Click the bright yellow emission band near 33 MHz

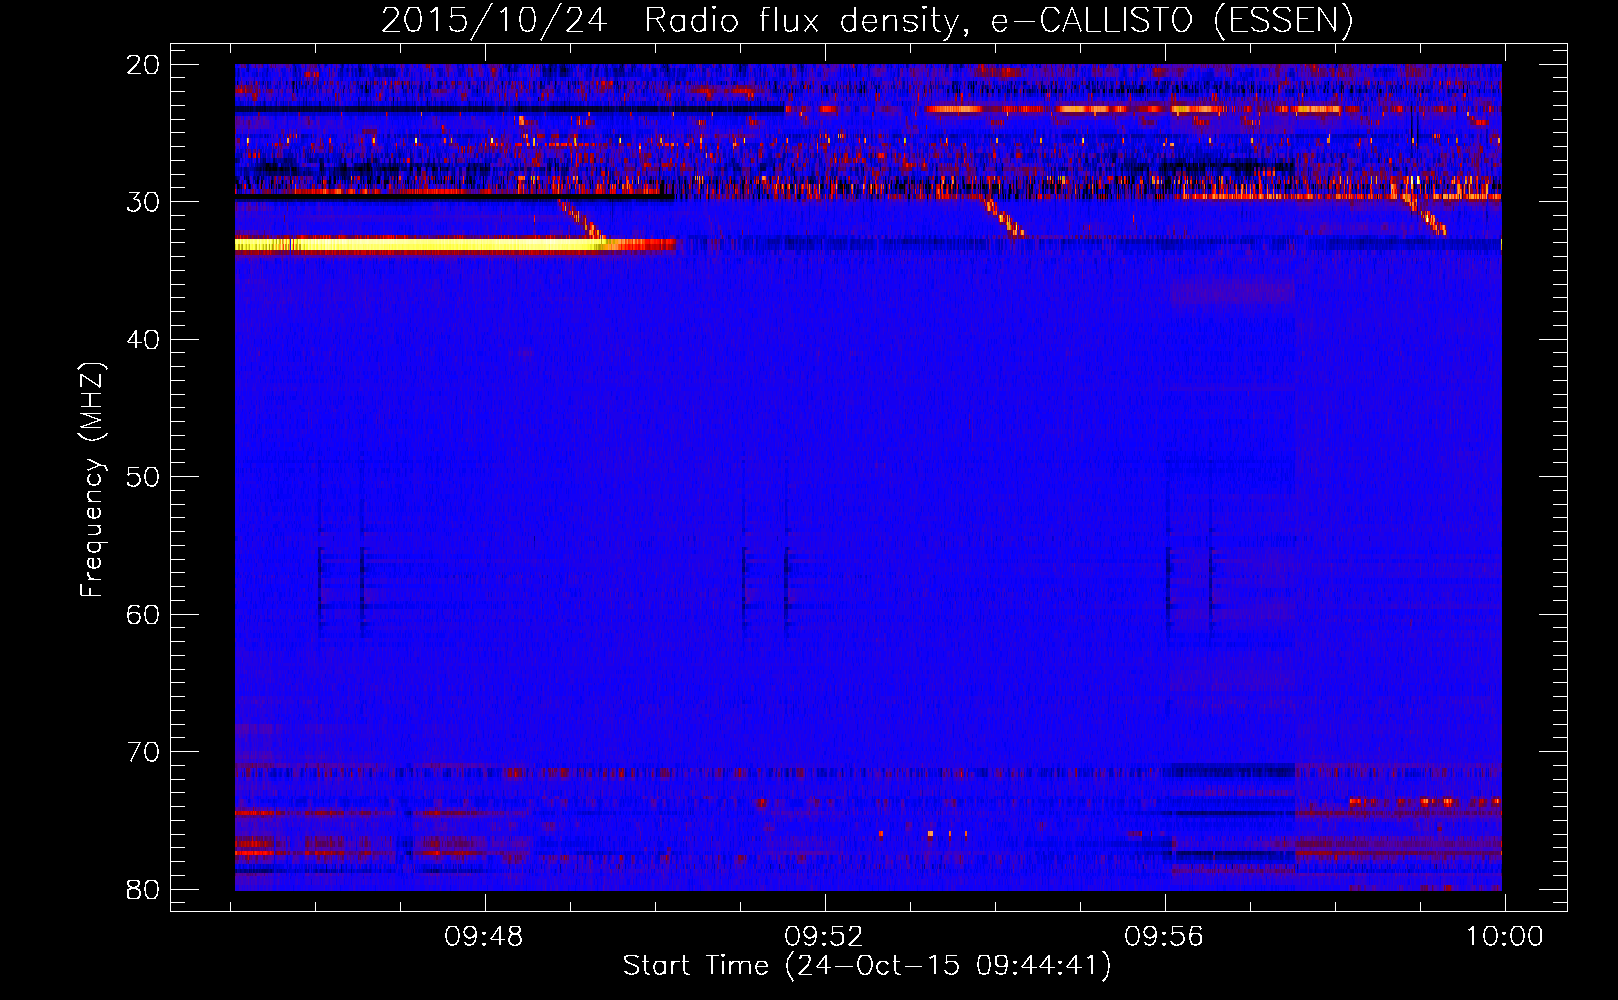click(x=420, y=244)
